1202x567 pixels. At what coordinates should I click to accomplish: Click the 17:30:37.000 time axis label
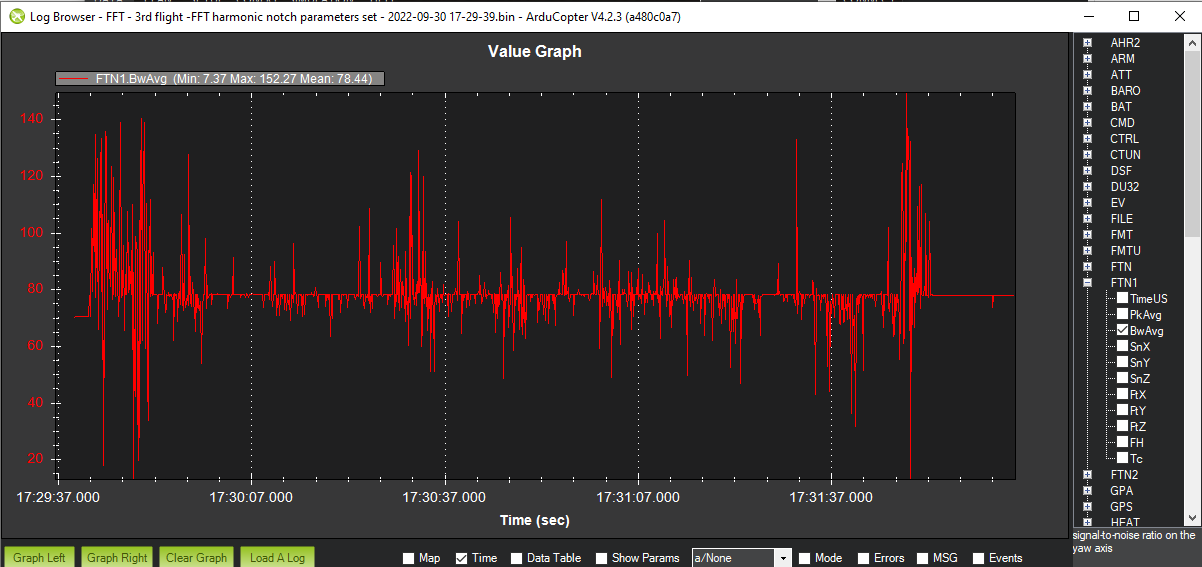[x=444, y=497]
